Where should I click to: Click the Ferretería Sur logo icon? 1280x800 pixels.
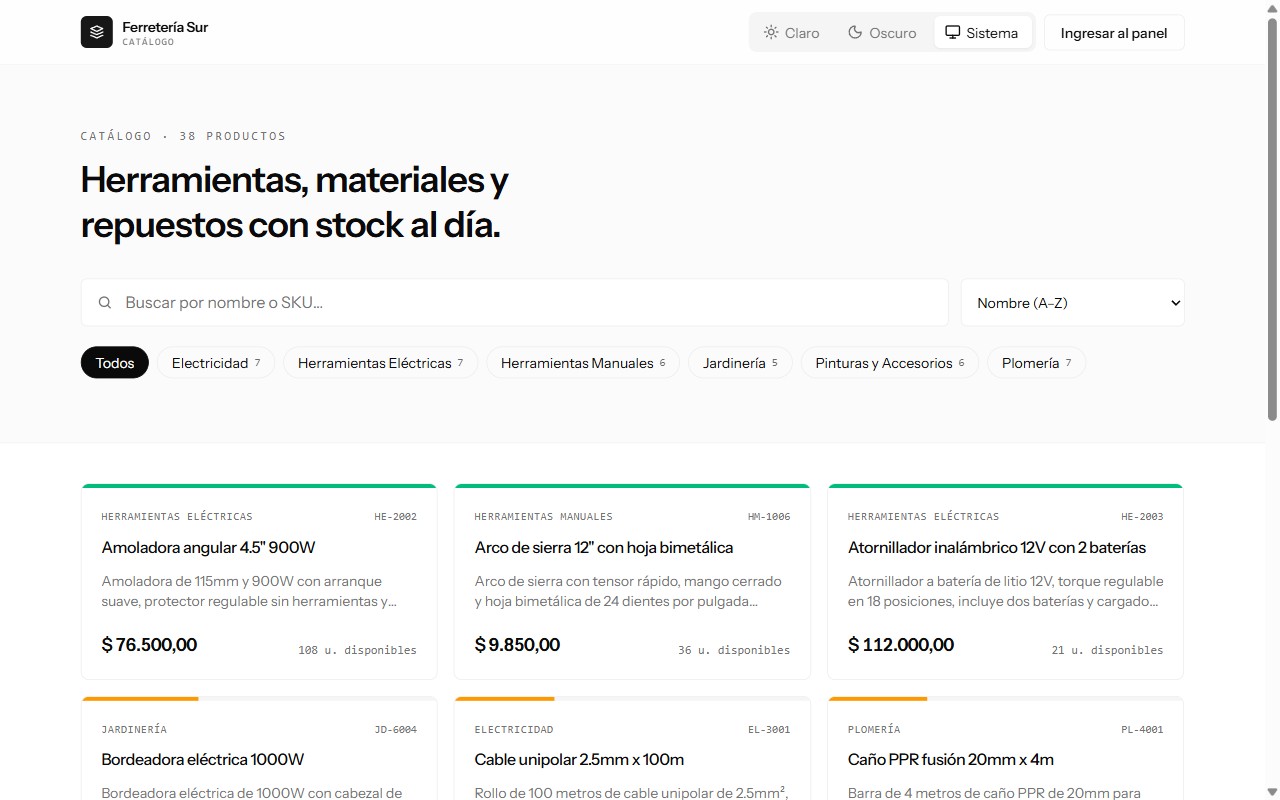tap(97, 32)
